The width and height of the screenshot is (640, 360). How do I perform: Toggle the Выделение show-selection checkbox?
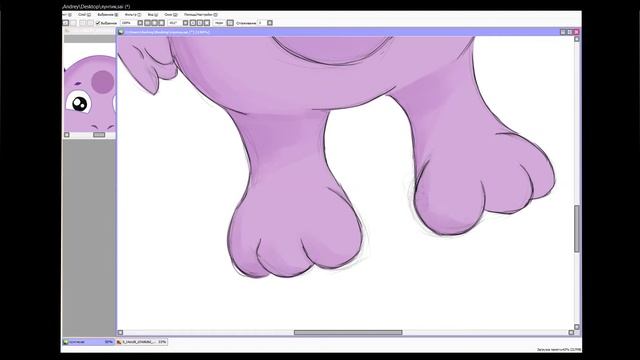[x=98, y=23]
